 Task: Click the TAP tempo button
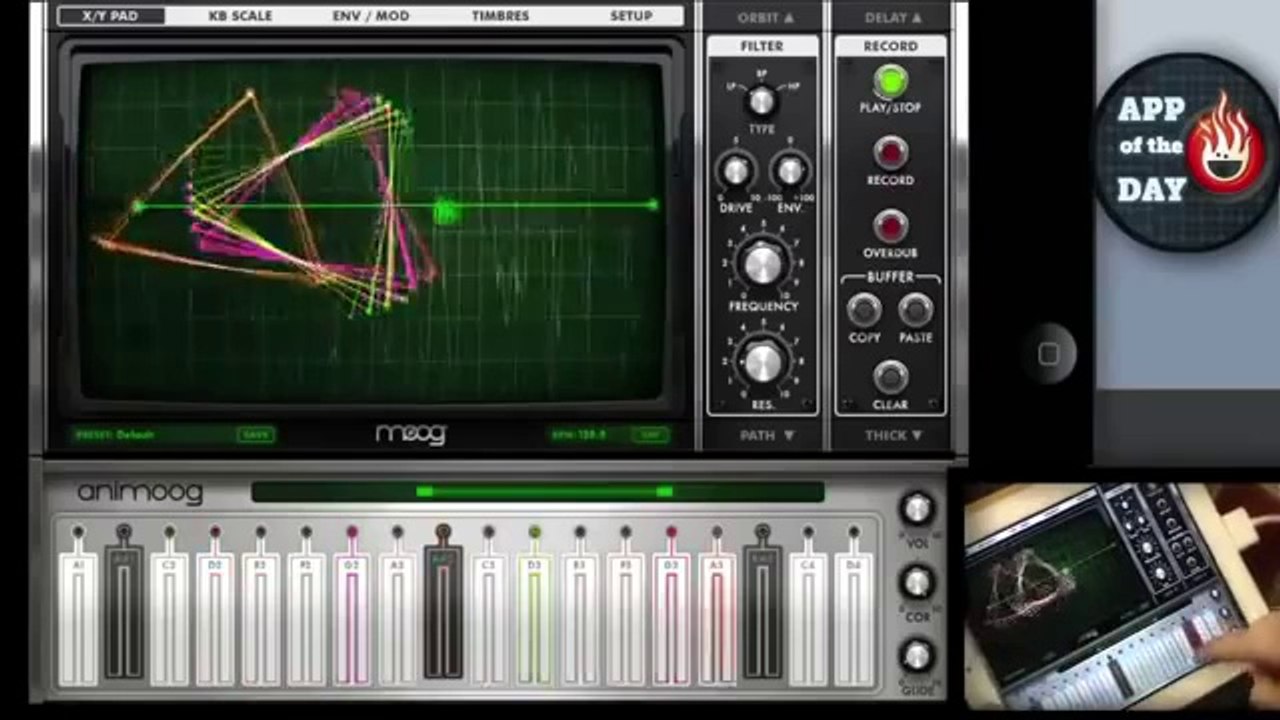click(x=650, y=434)
